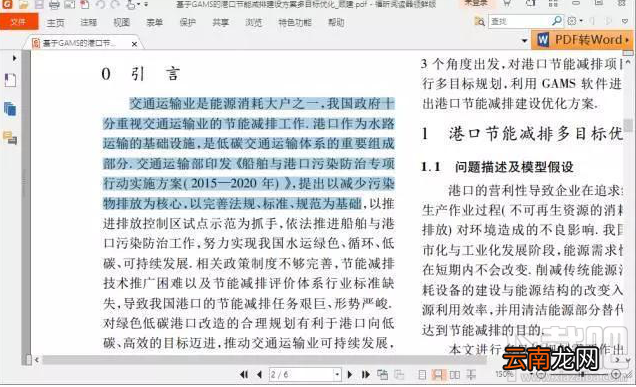Screen dimensions: 636x387
Task: Click the vertical scrollbar thumb
Action: coord(628,125)
